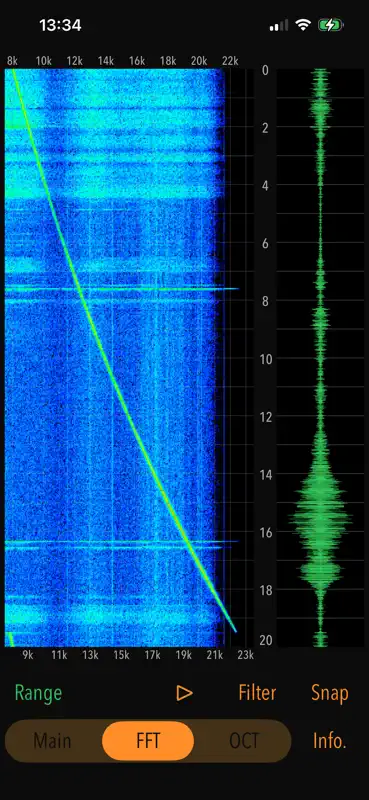This screenshot has width=369, height=800.
Task: Select the FFT tab
Action: [x=148, y=741]
